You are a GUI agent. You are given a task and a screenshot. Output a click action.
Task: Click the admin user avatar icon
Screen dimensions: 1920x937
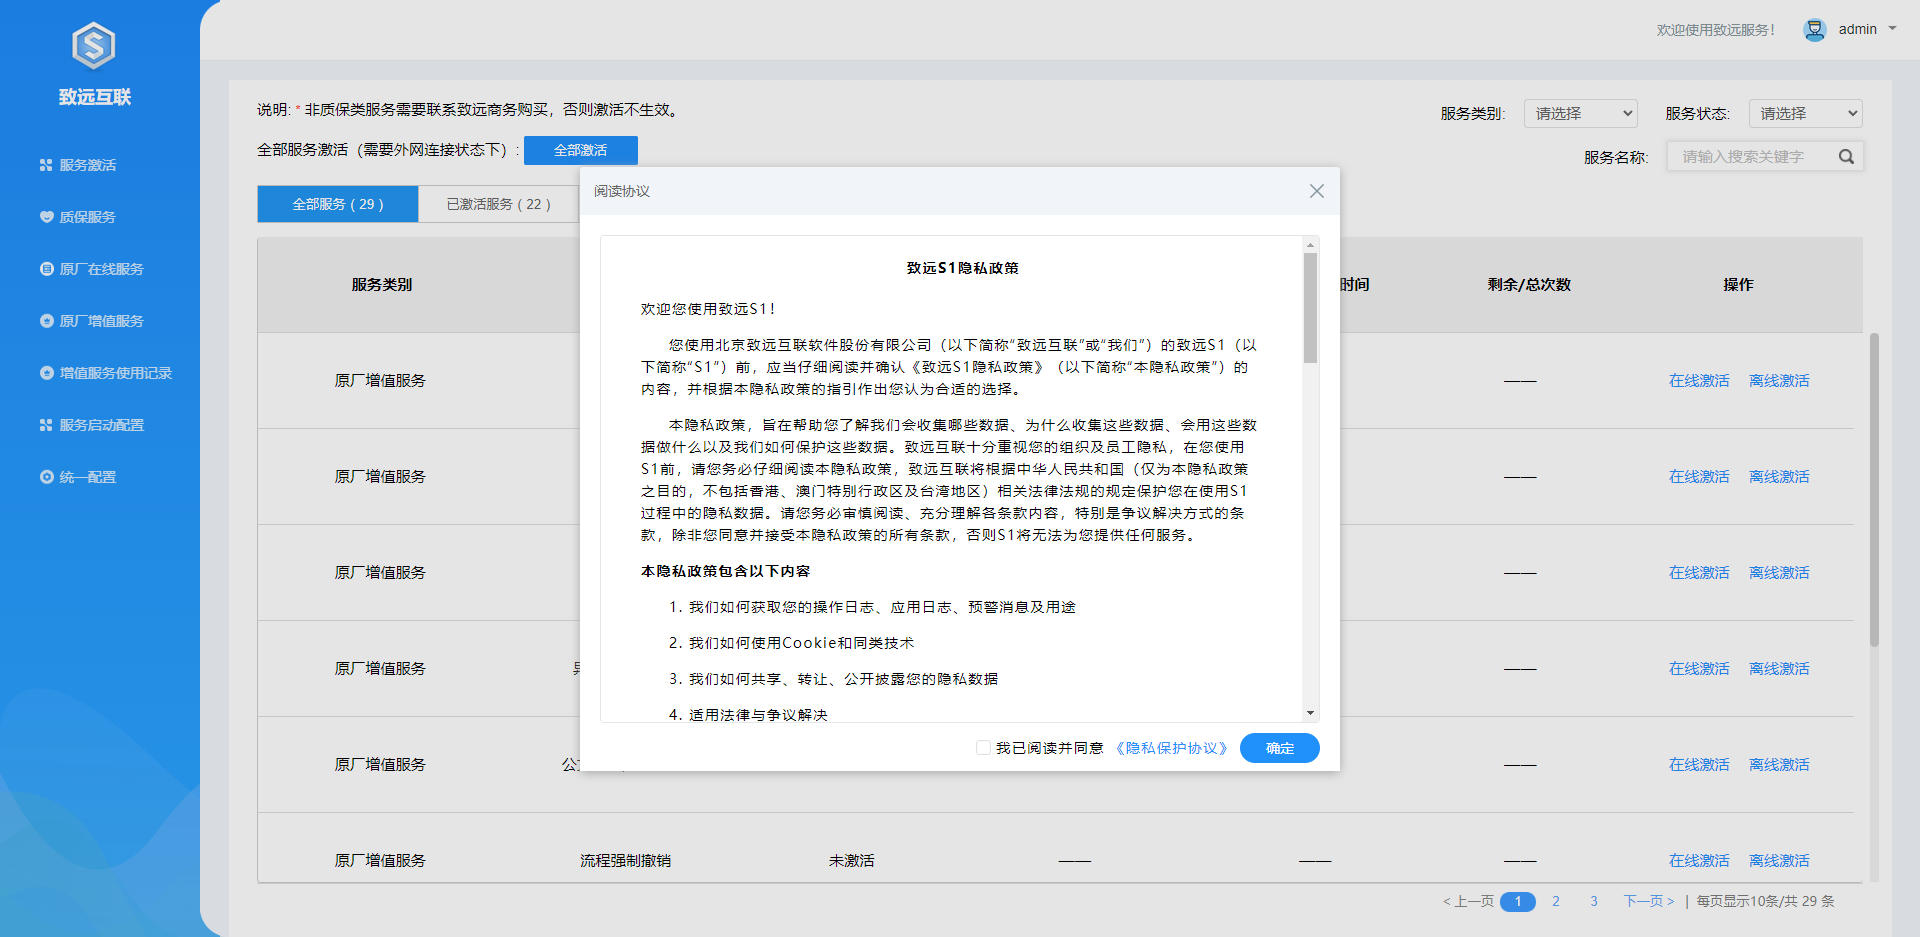[x=1815, y=30]
